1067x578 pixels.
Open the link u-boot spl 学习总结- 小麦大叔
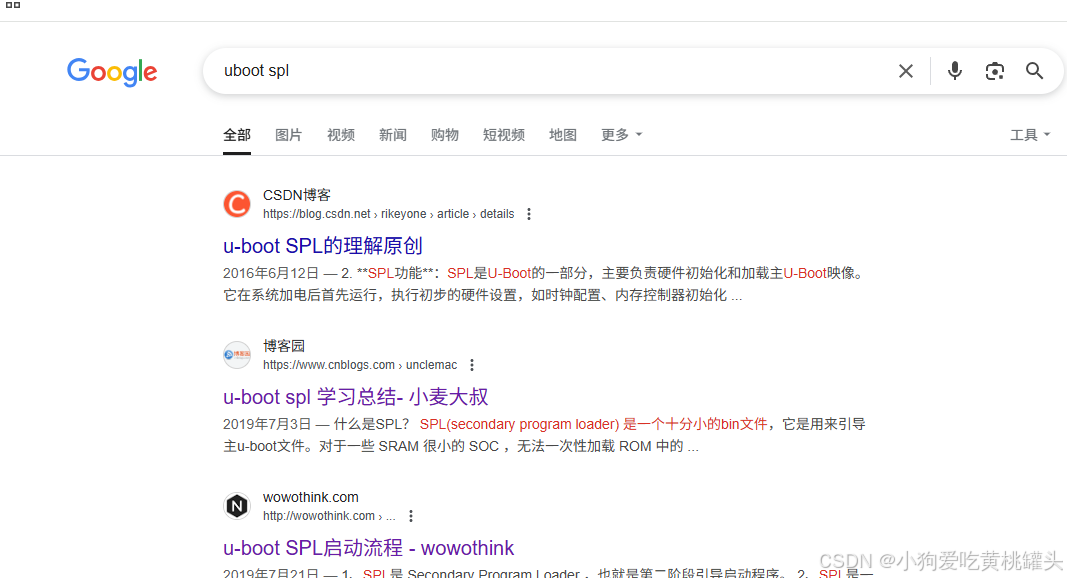(356, 397)
